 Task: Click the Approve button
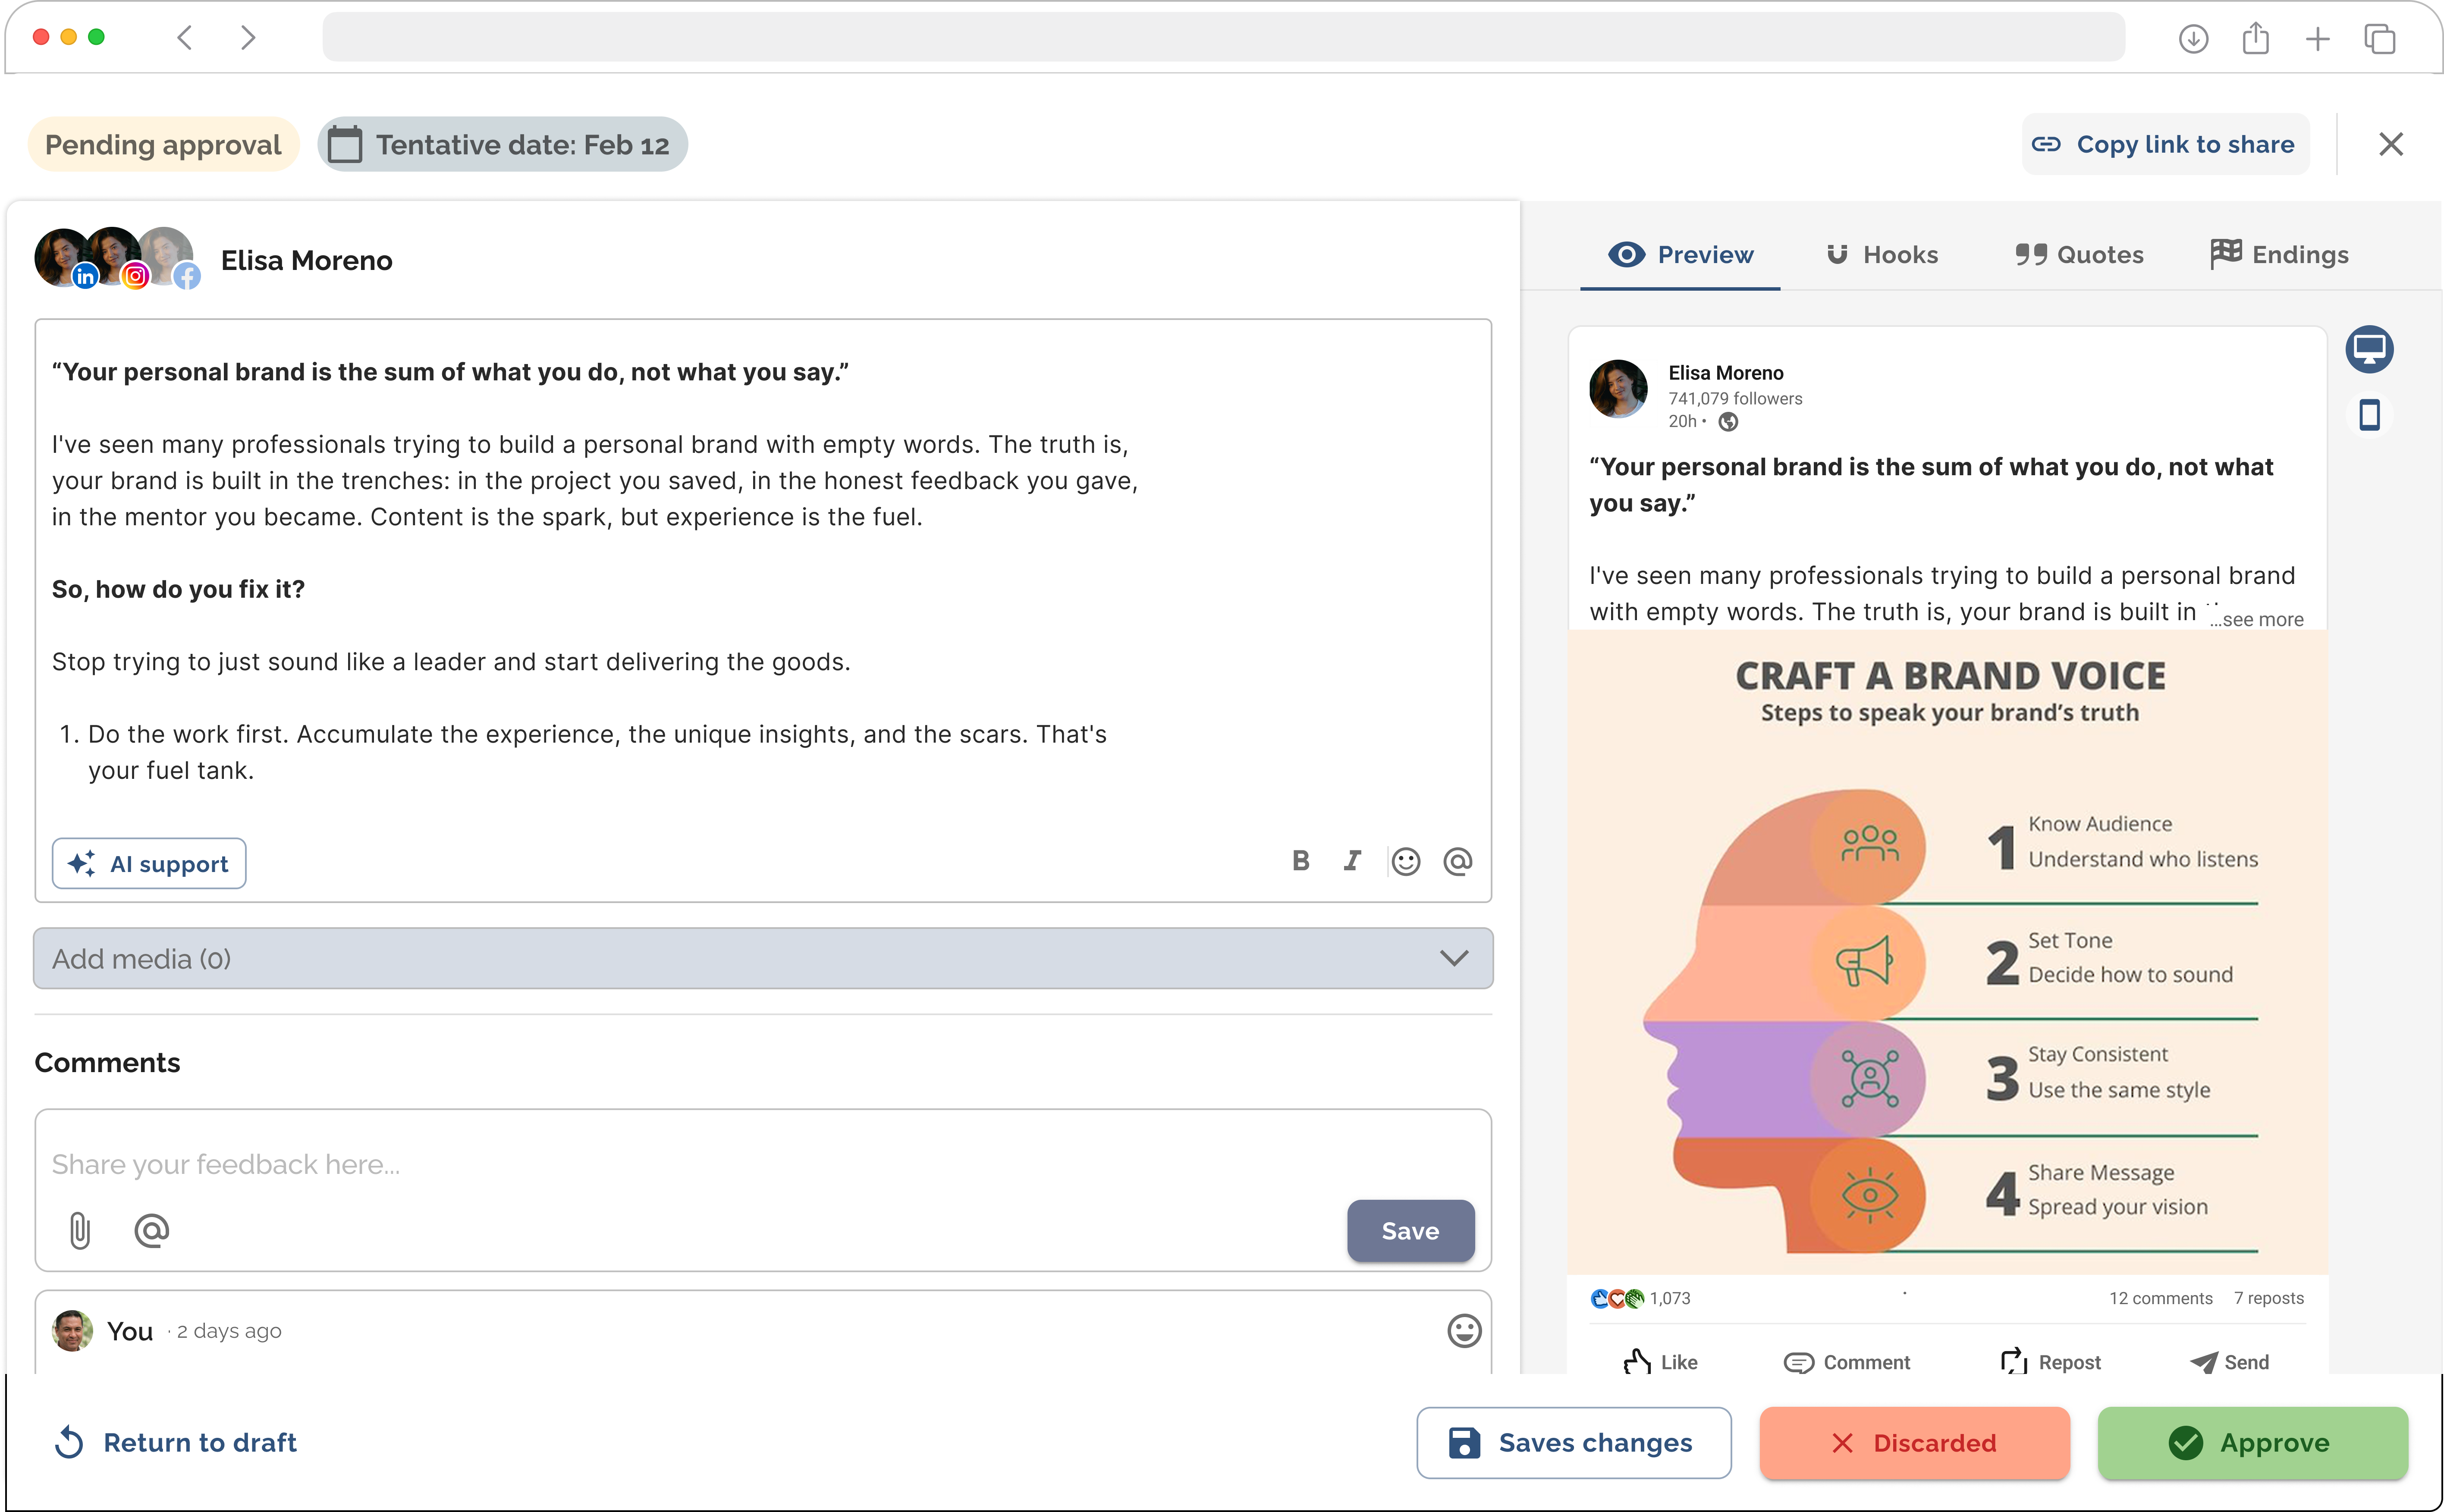pos(2252,1442)
